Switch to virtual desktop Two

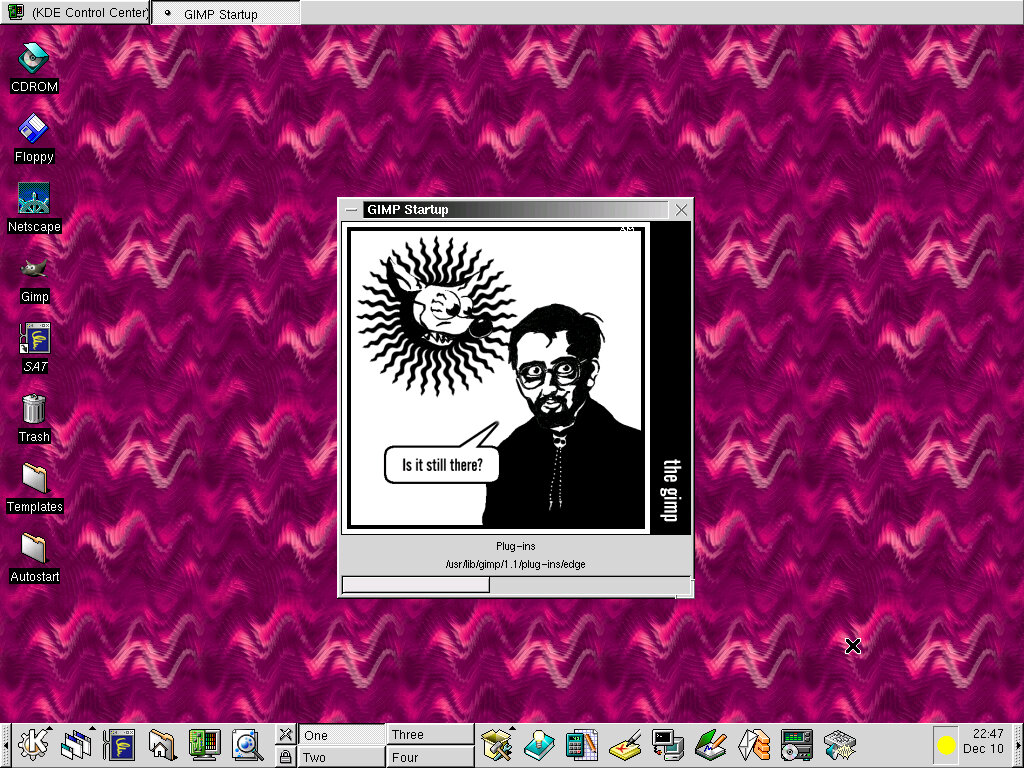[341, 757]
